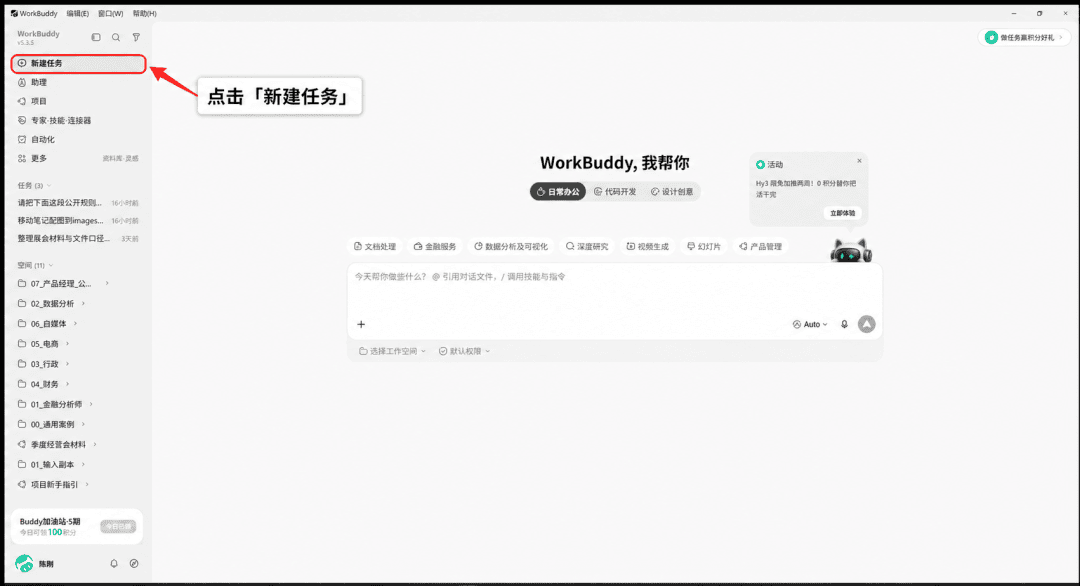Open the 默认权限 permissions dropdown
1080x586 pixels.
point(464,351)
